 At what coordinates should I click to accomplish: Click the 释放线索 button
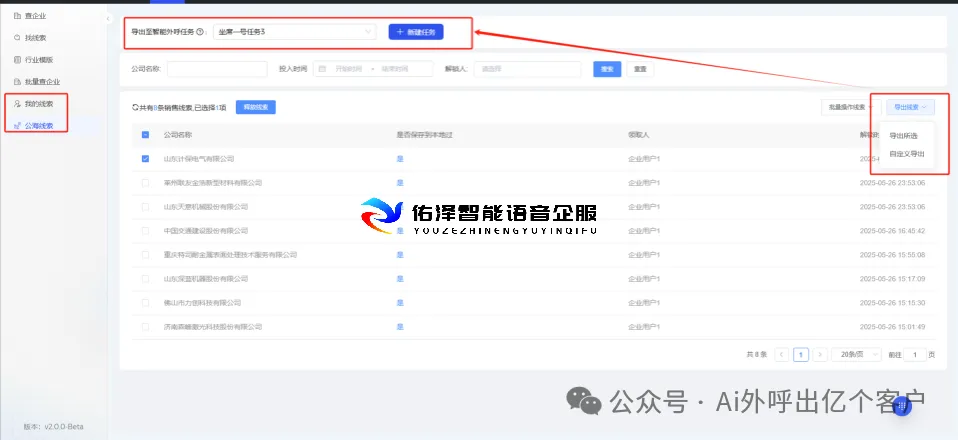point(255,107)
